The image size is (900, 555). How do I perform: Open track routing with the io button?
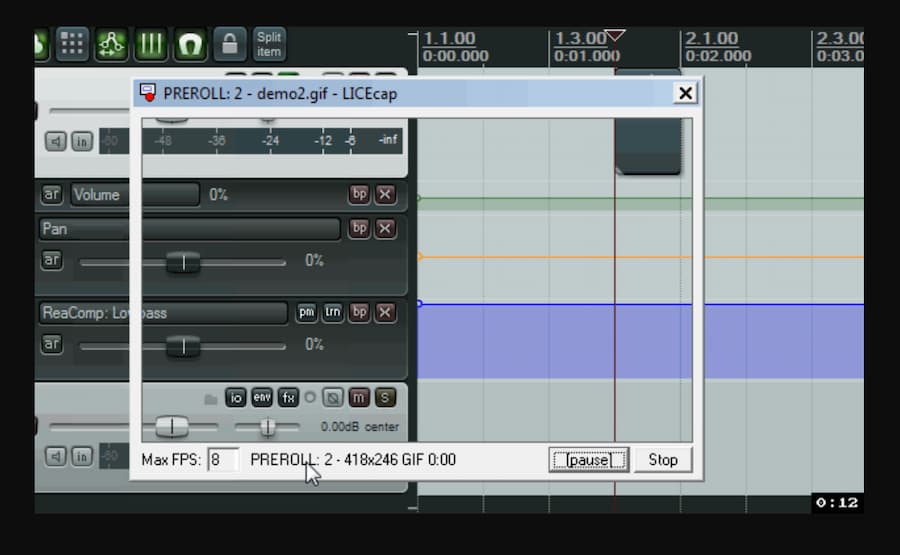tap(236, 398)
